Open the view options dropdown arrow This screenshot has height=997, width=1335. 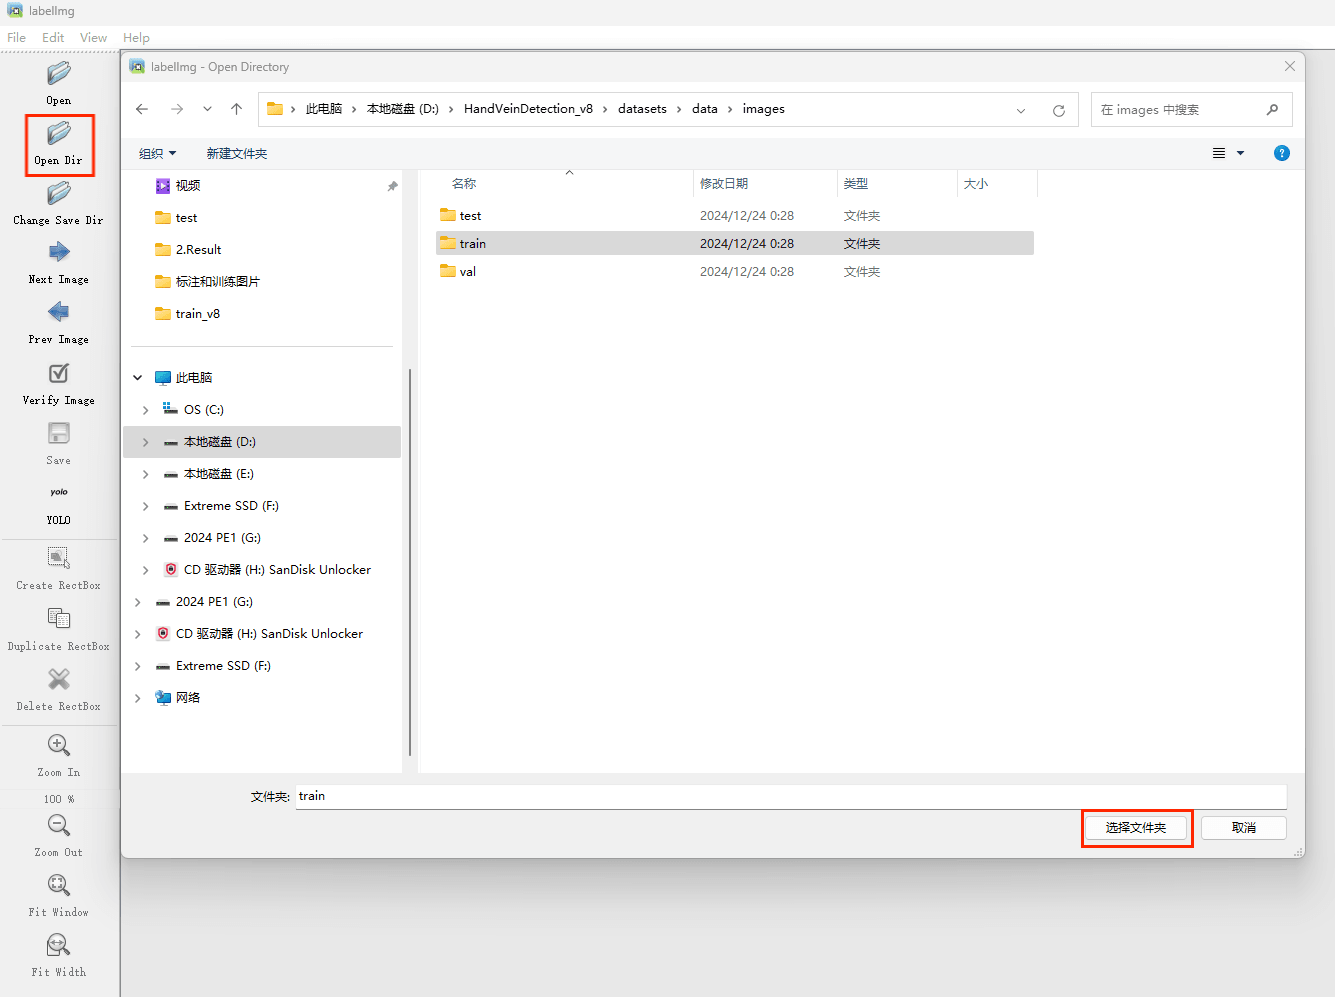point(1240,153)
